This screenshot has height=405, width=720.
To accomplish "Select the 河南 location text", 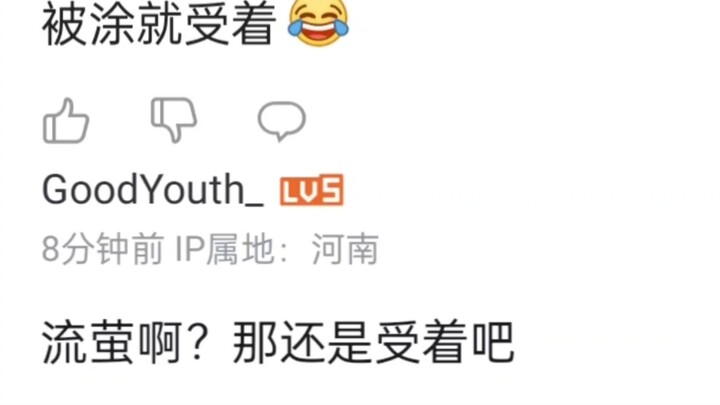I will [x=345, y=249].
